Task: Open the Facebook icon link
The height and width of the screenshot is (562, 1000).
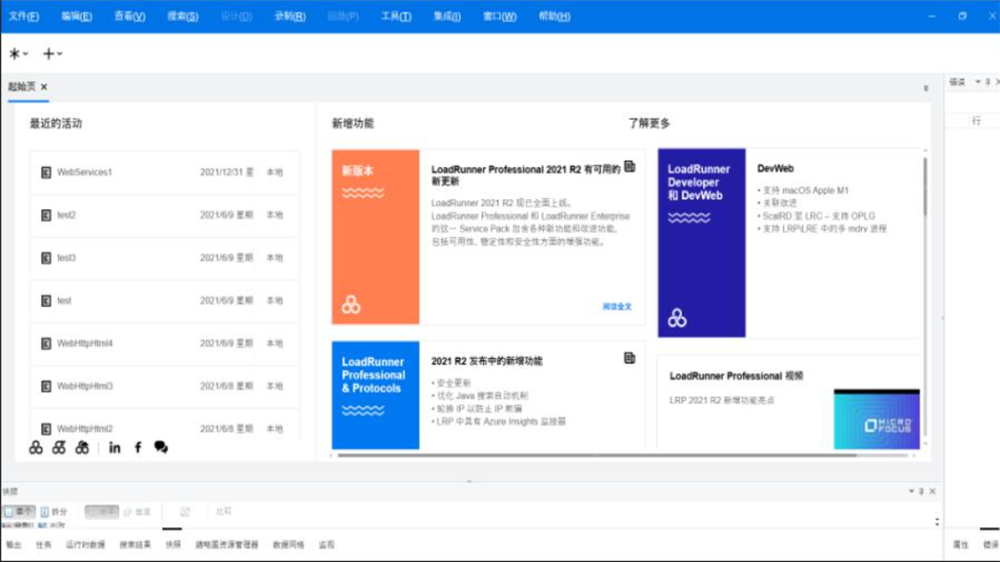Action: [x=138, y=448]
